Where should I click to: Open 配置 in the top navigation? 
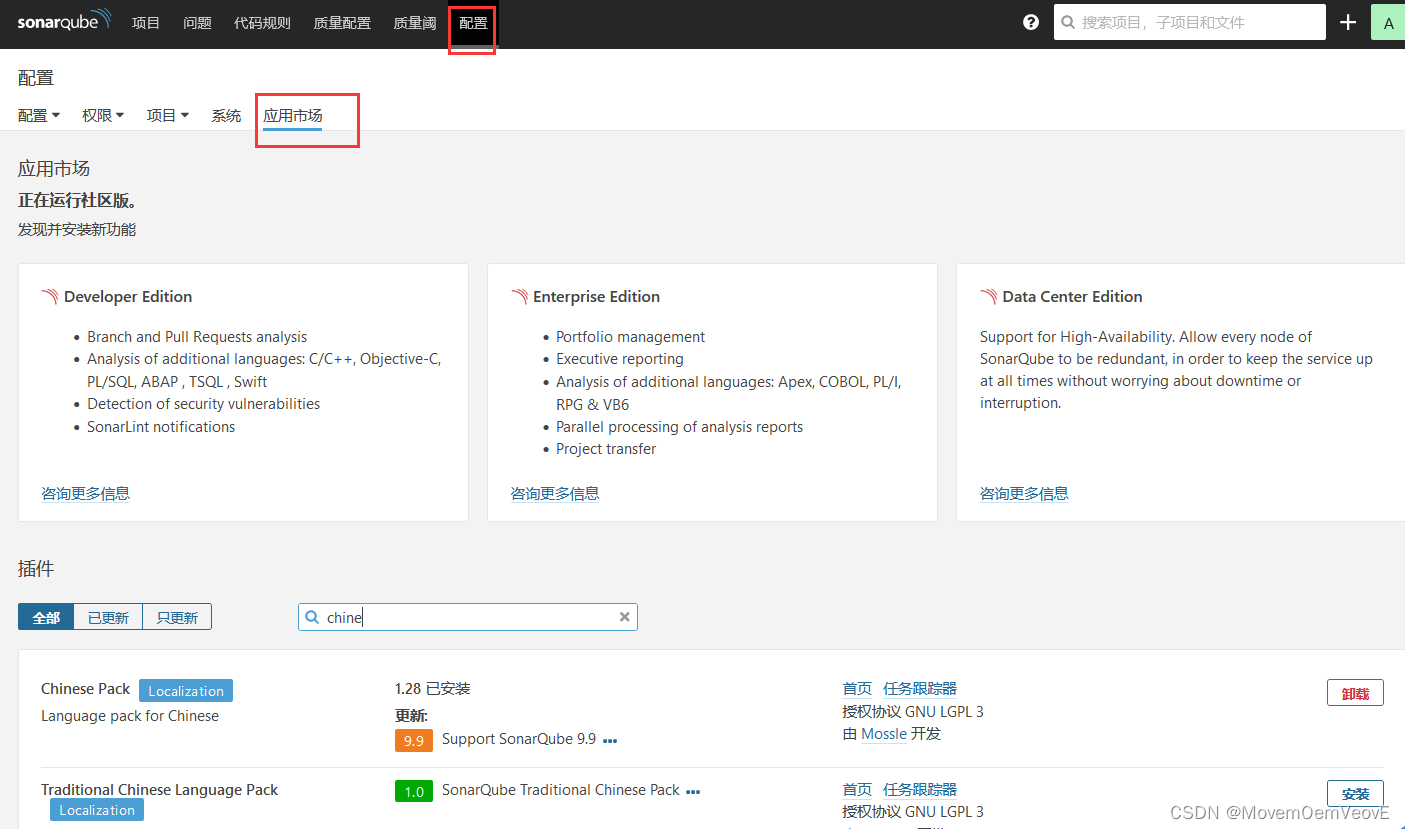point(473,22)
